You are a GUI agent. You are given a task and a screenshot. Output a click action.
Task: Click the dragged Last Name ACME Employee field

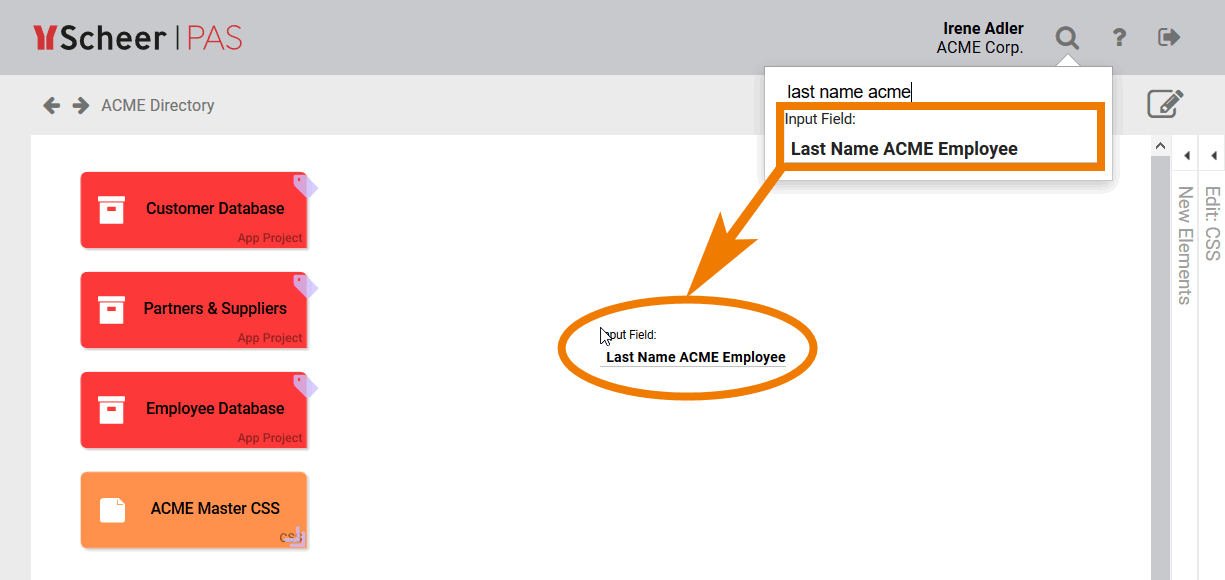693,347
